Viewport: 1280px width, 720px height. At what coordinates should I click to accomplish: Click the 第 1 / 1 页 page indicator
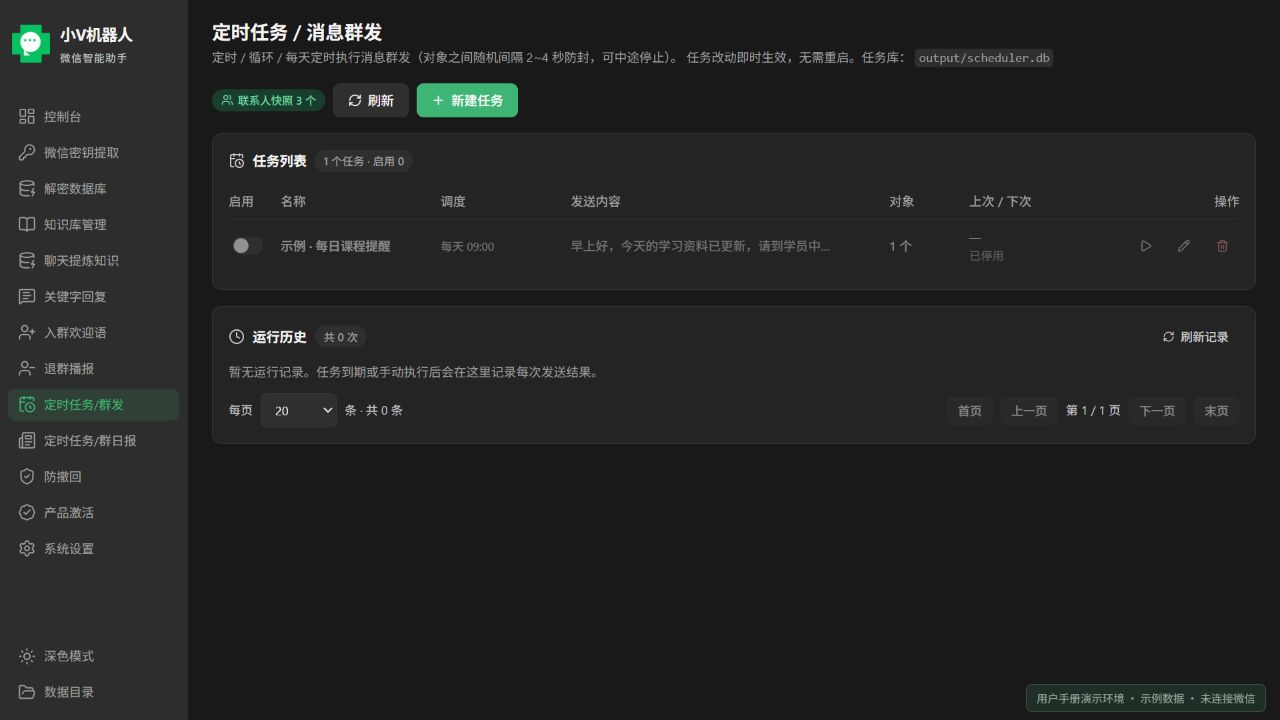tap(1093, 411)
